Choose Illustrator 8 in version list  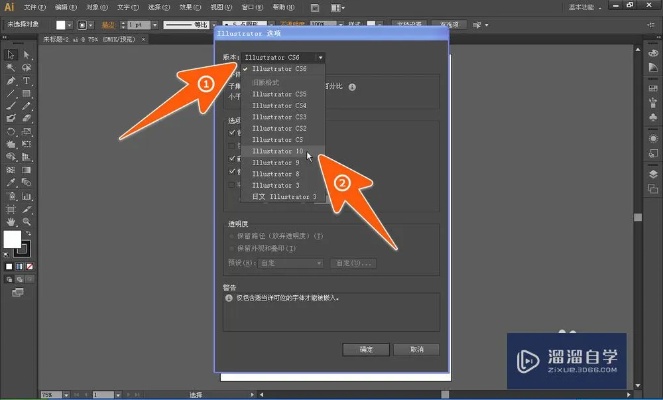(276, 174)
